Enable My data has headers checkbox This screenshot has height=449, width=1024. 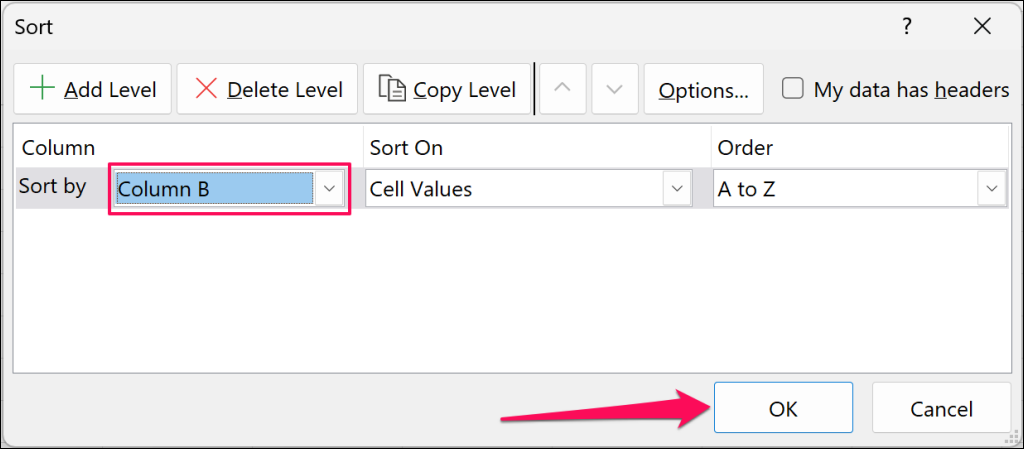(793, 89)
